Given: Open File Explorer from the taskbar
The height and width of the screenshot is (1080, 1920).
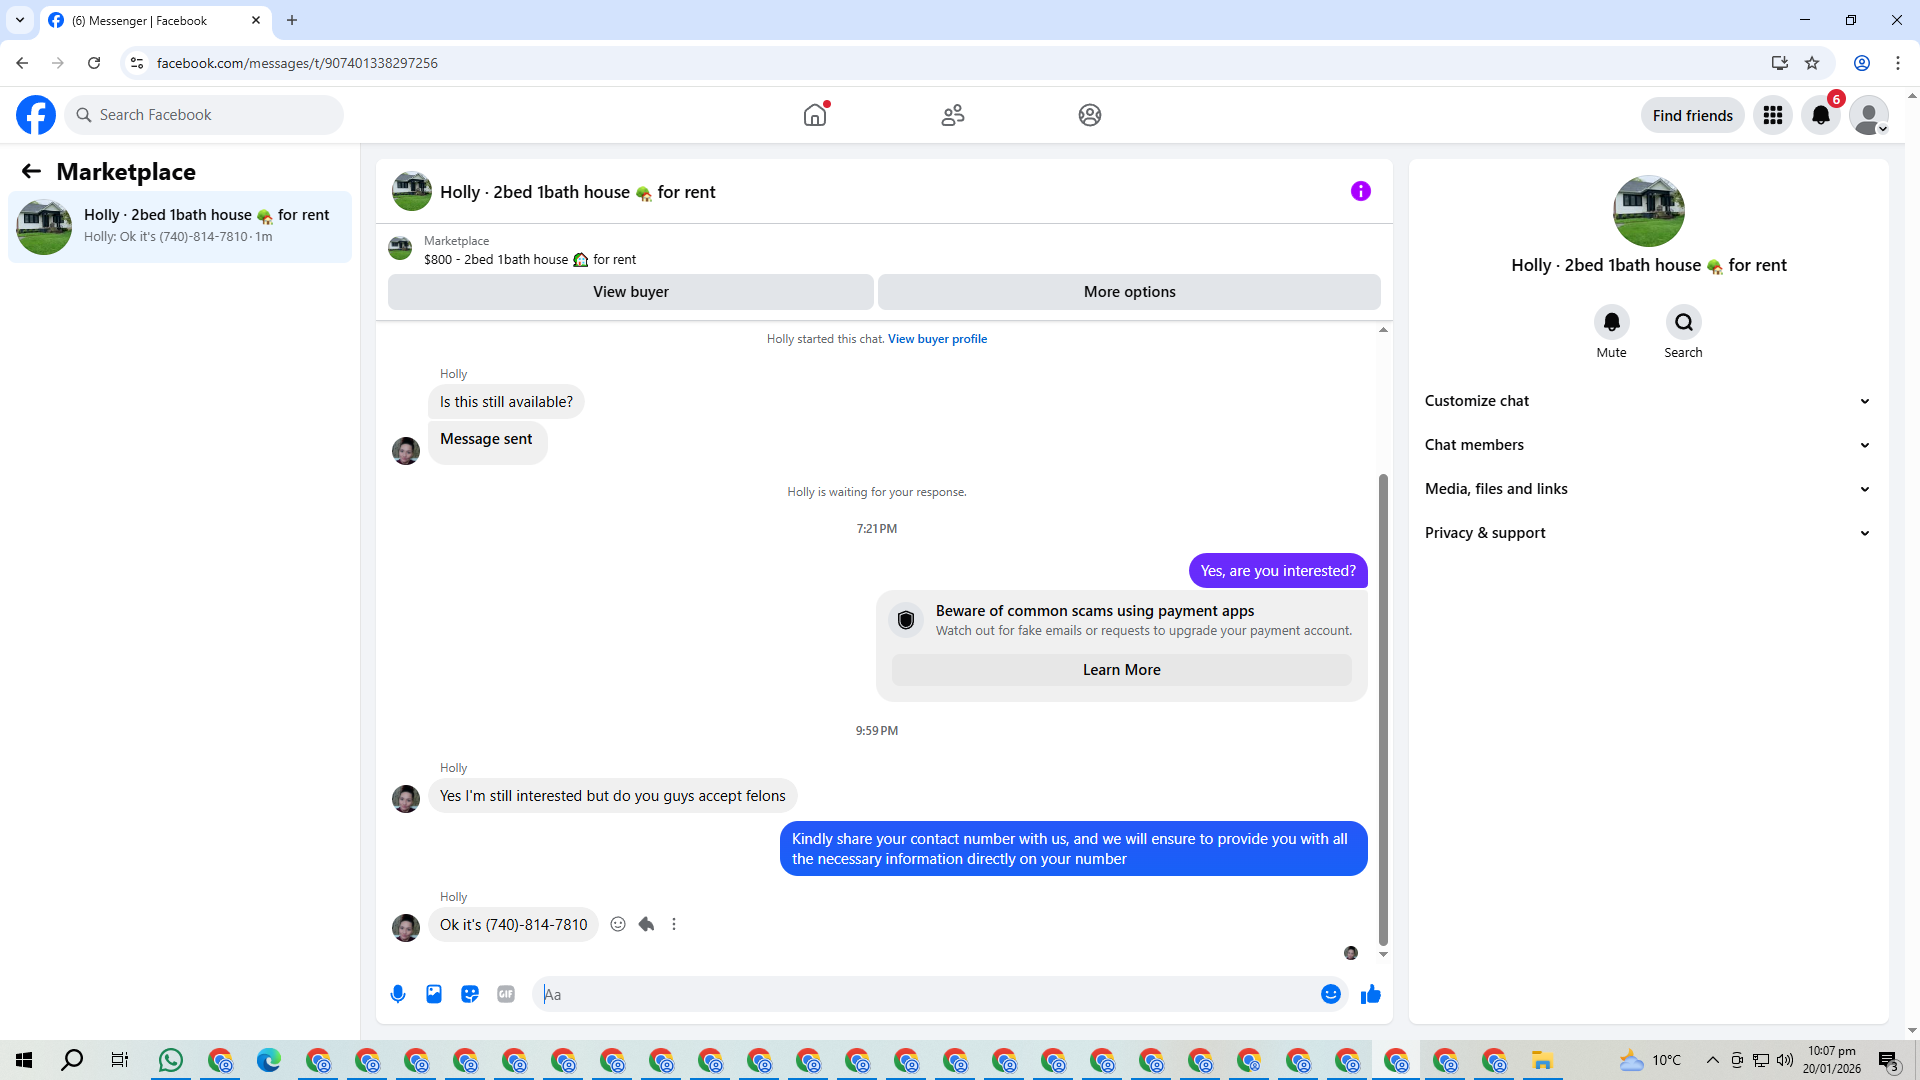Looking at the screenshot, I should coord(1542,1060).
